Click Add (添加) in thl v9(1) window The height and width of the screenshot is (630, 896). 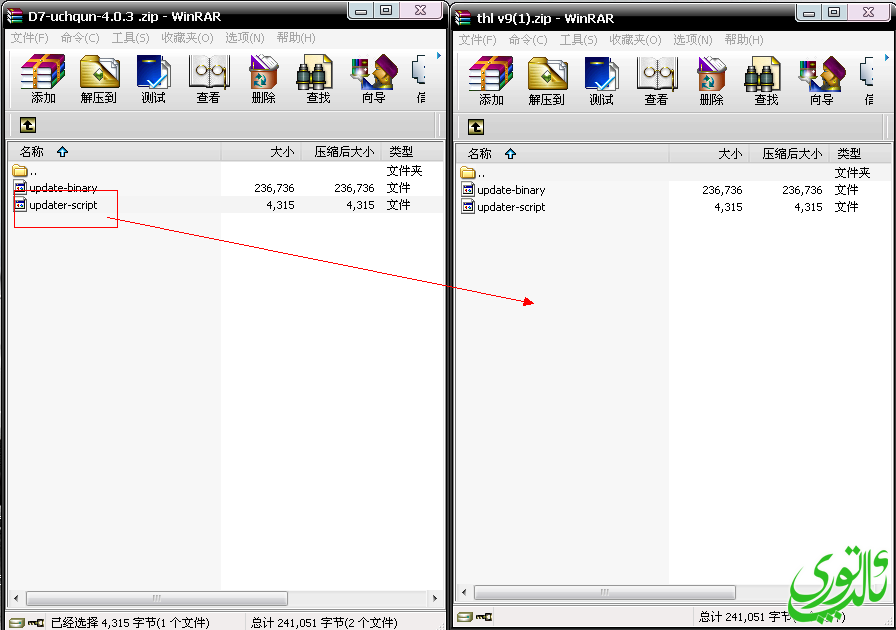tap(491, 81)
